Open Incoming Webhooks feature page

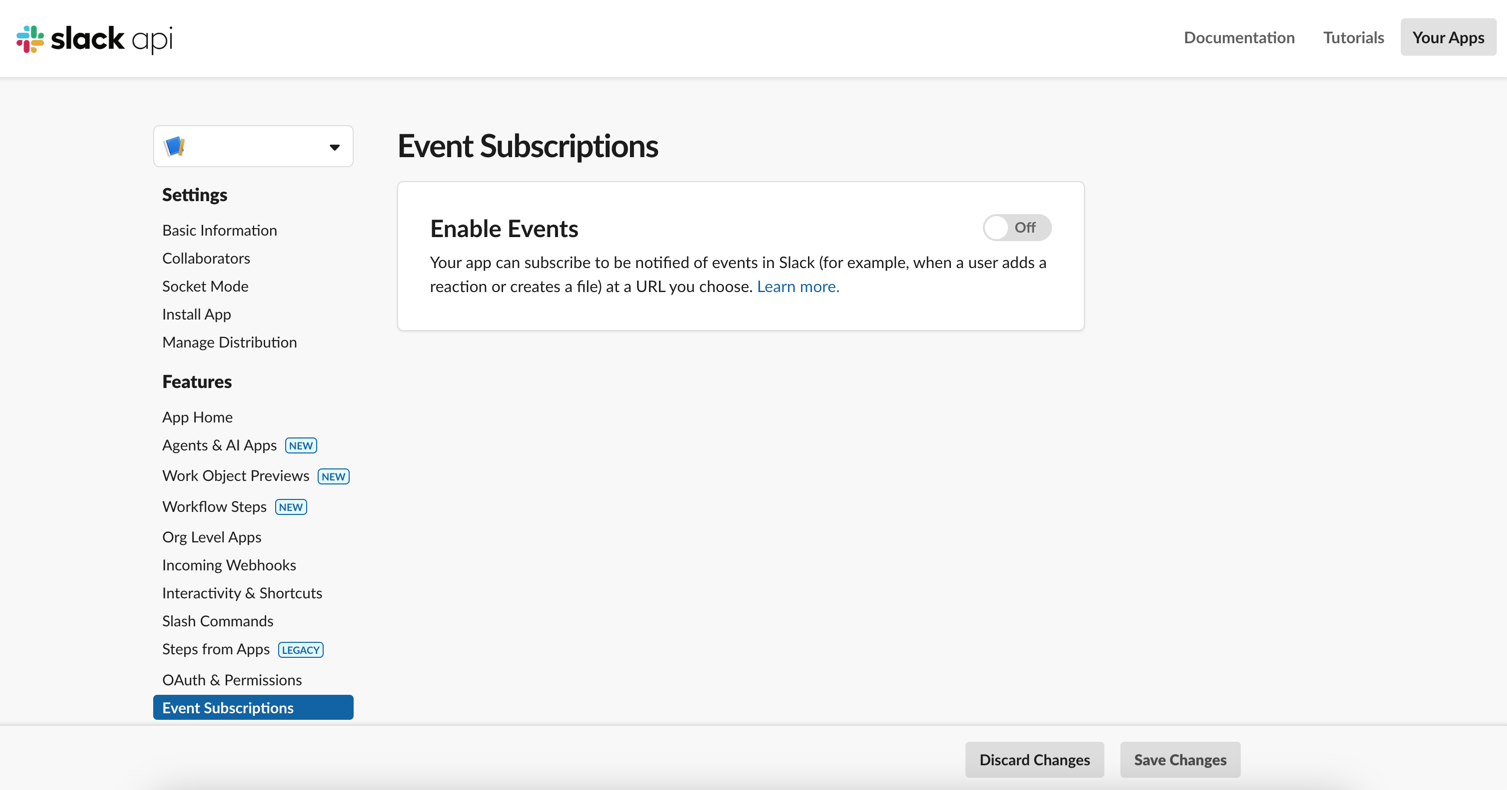(229, 565)
